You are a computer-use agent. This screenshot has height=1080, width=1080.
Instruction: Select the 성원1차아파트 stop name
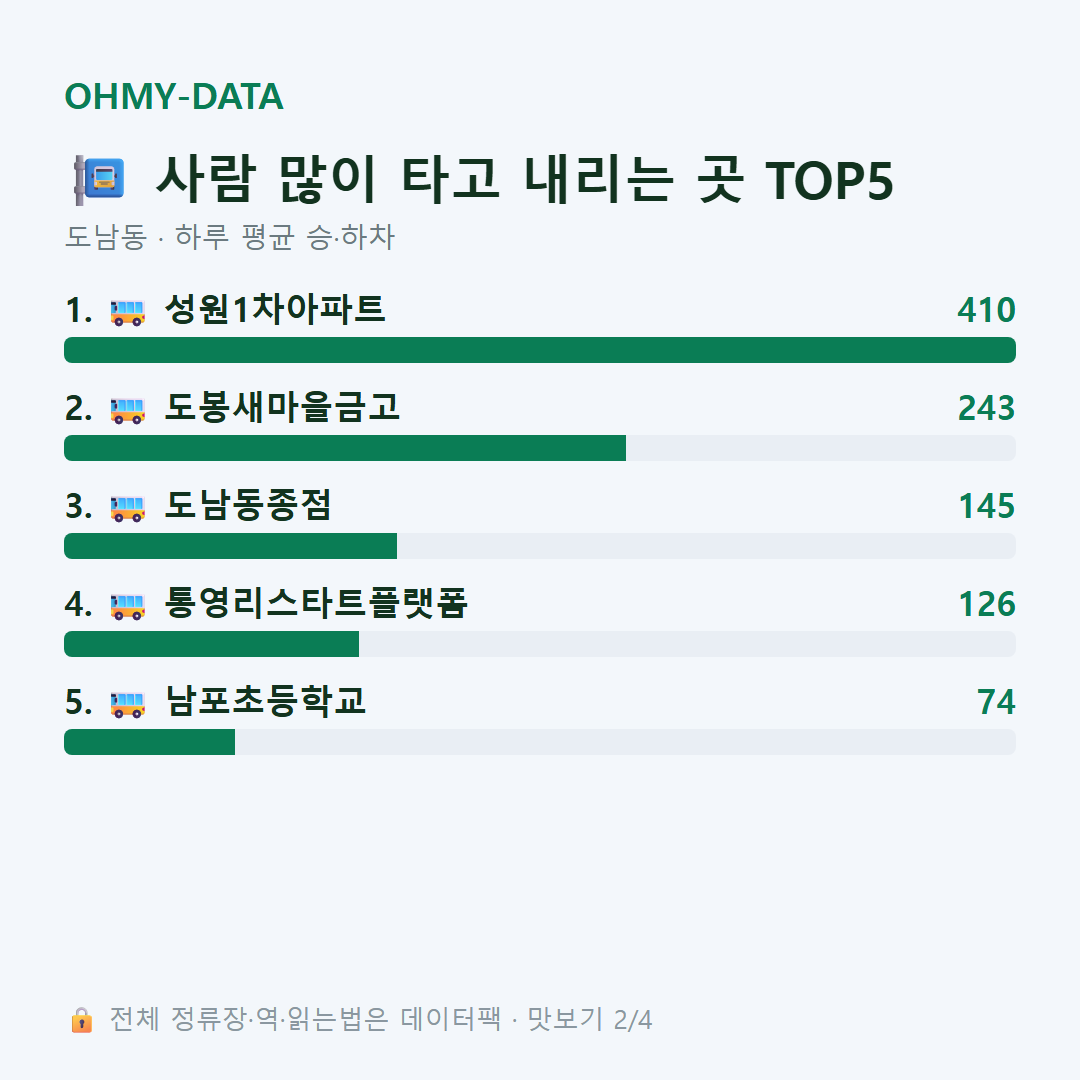275,309
